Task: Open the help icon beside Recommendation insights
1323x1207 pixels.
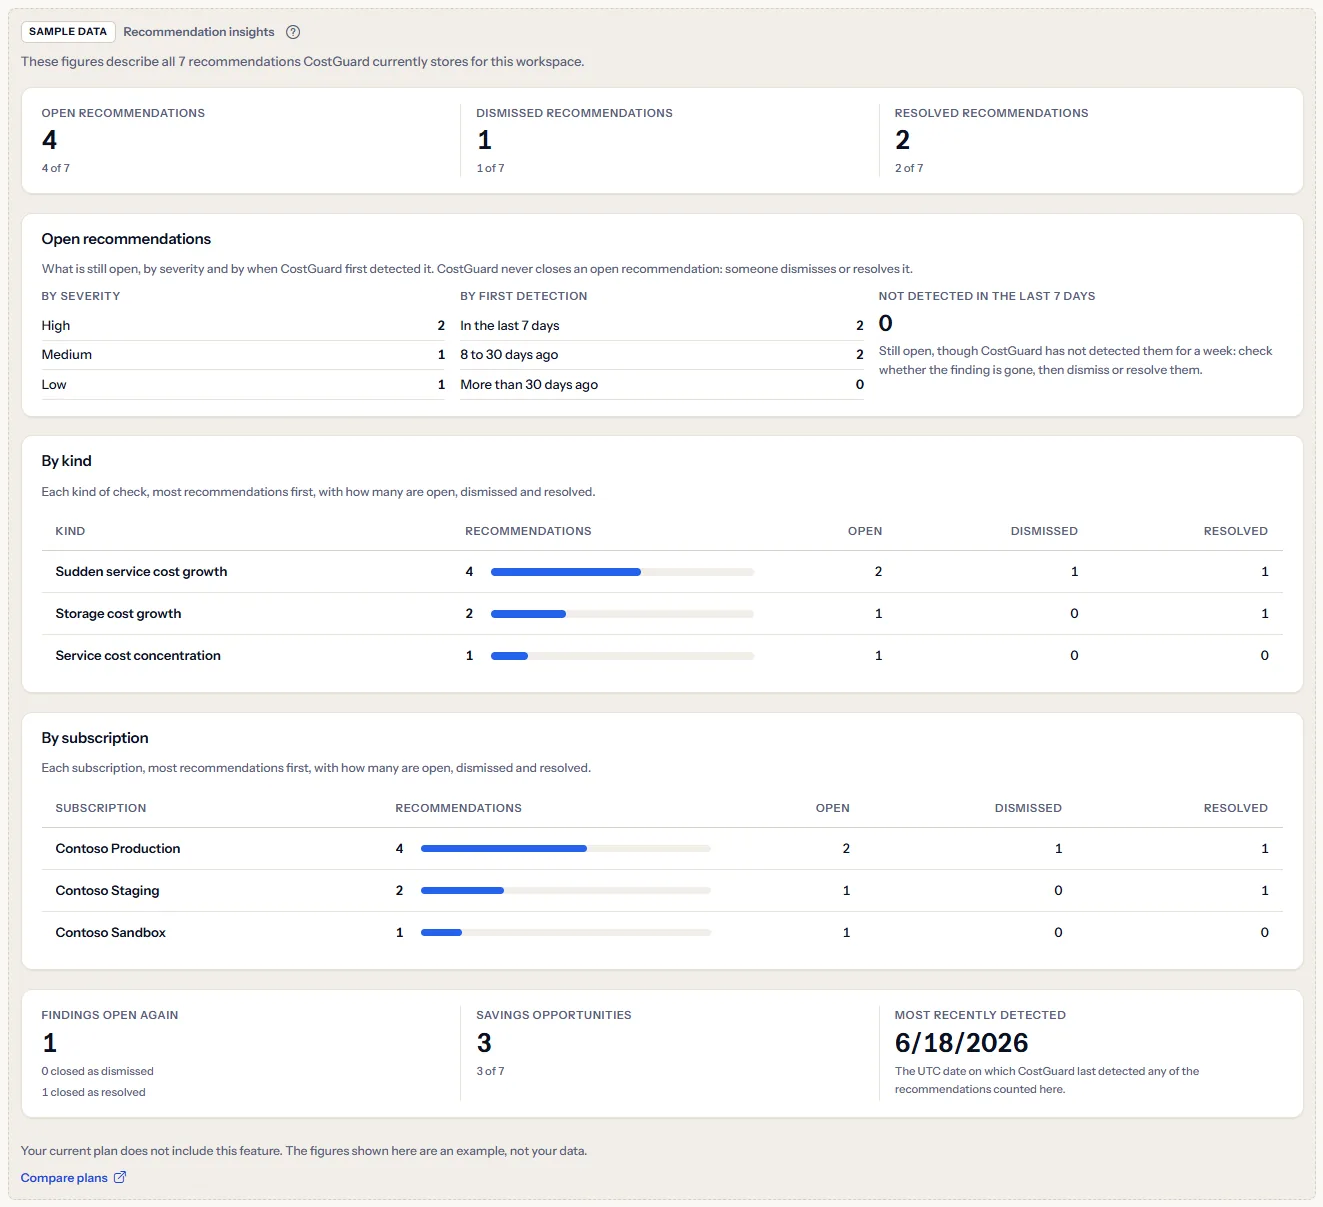Action: (x=293, y=32)
